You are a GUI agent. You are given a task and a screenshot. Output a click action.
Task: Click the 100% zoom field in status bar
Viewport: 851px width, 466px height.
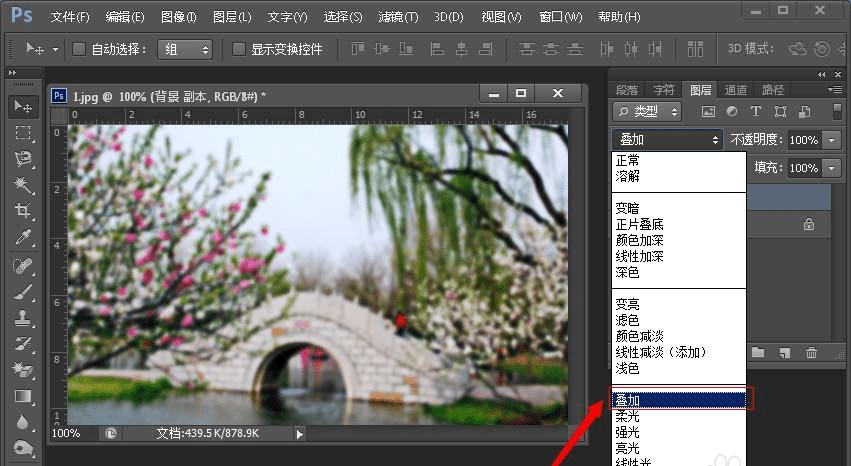[x=66, y=433]
